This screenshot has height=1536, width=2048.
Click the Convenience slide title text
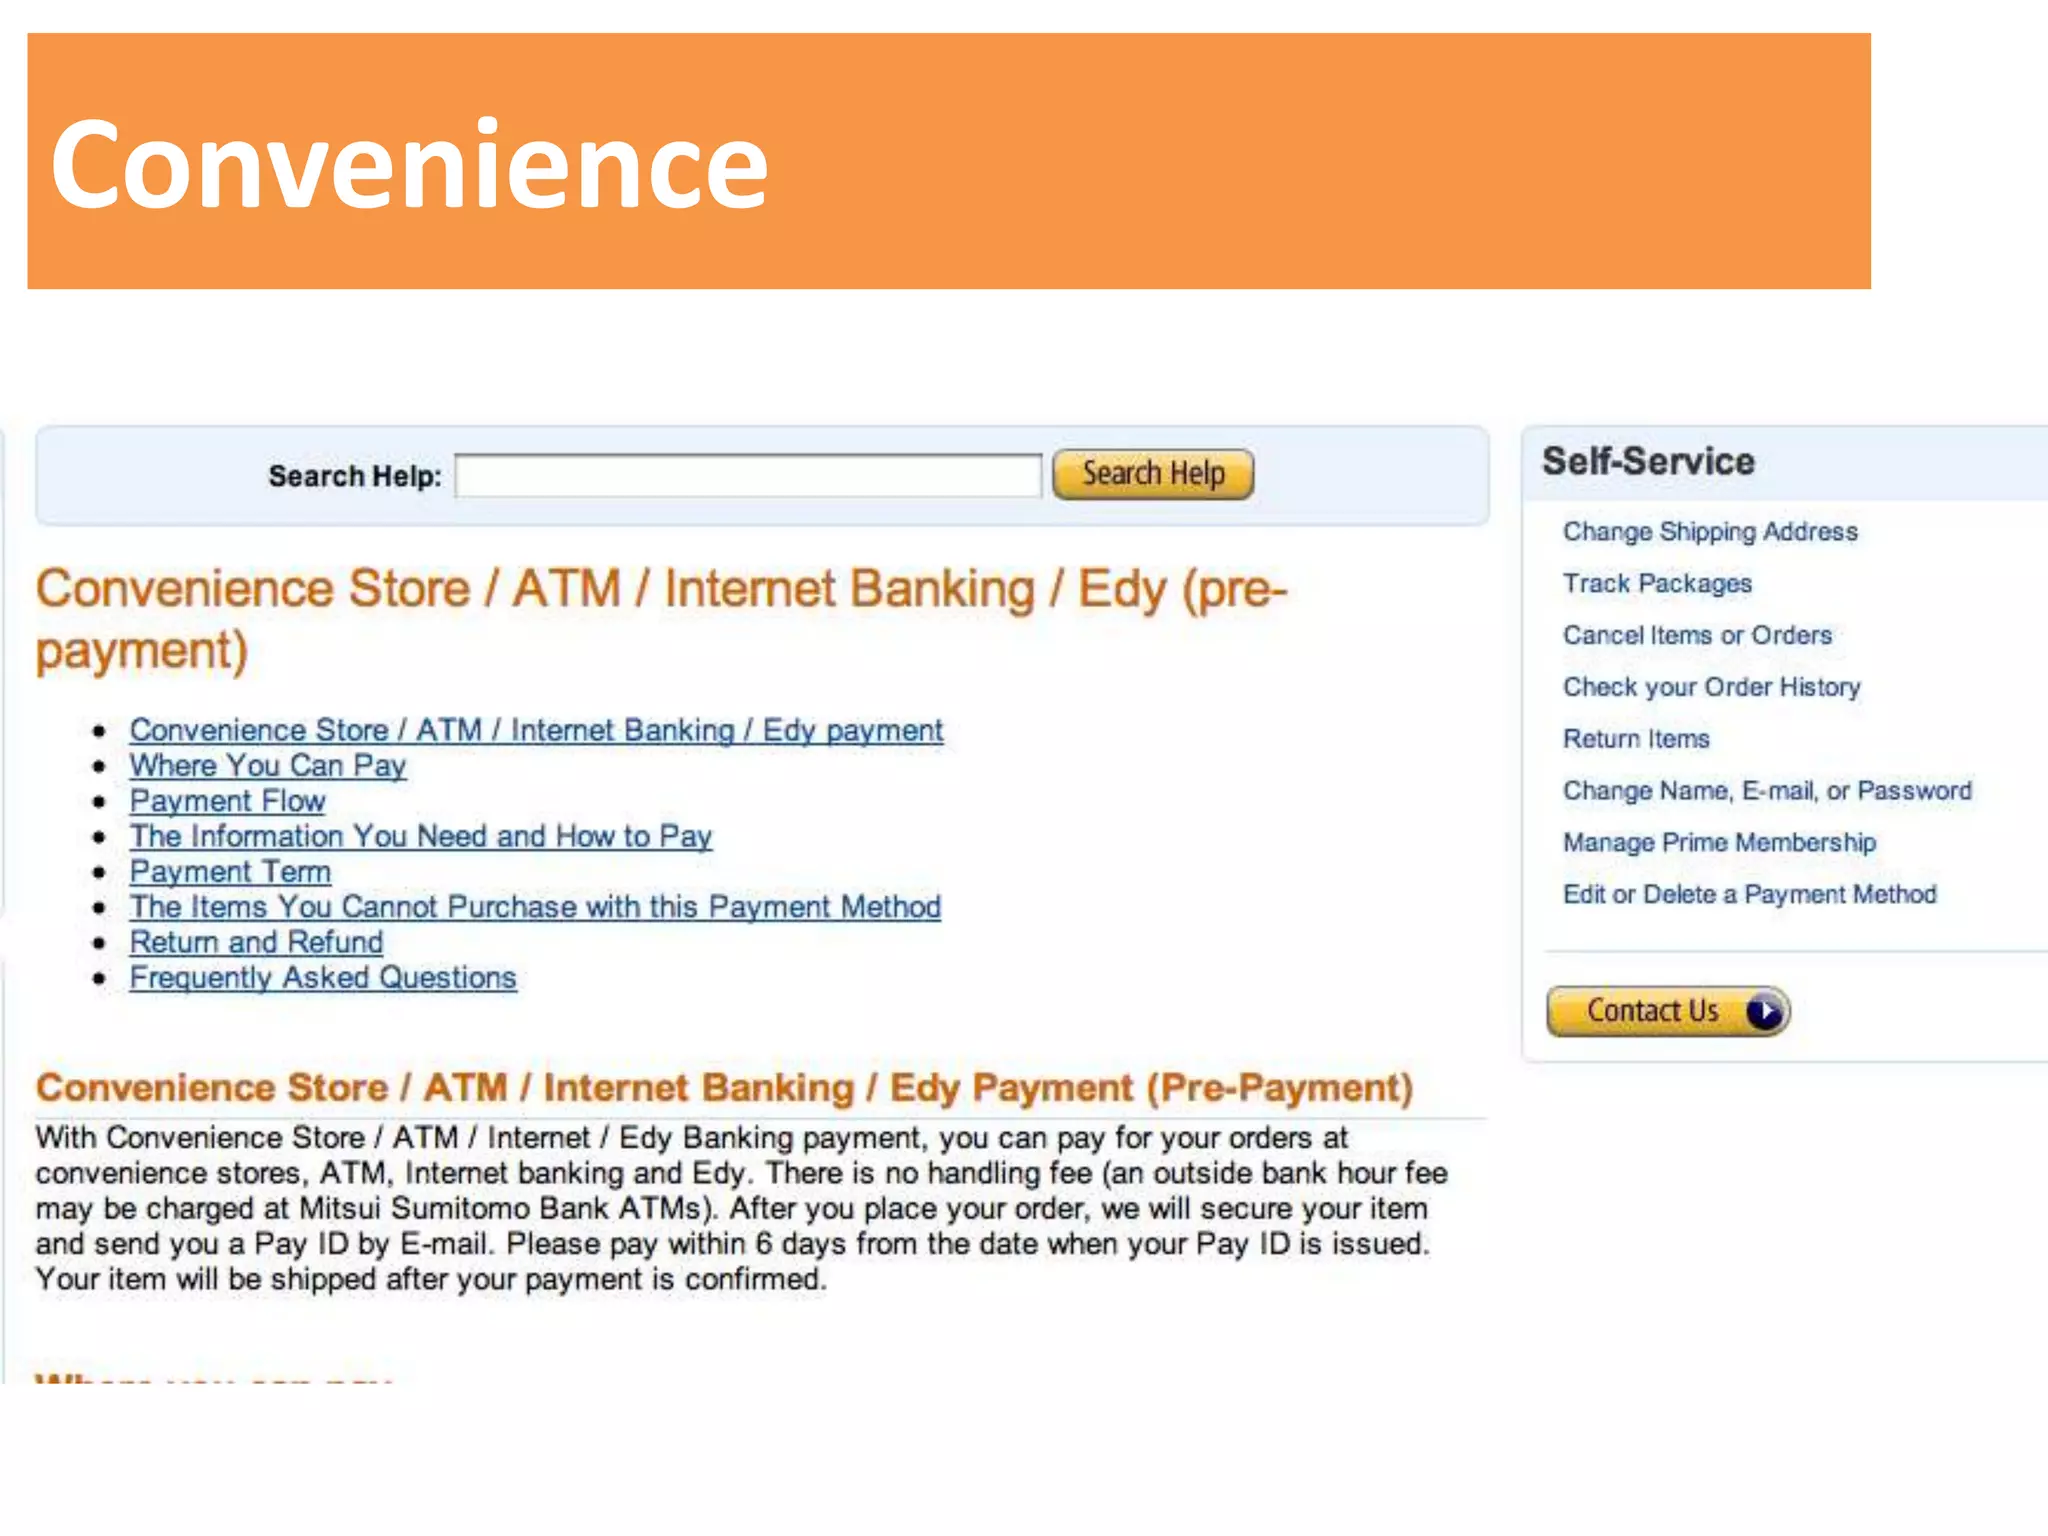(410, 164)
